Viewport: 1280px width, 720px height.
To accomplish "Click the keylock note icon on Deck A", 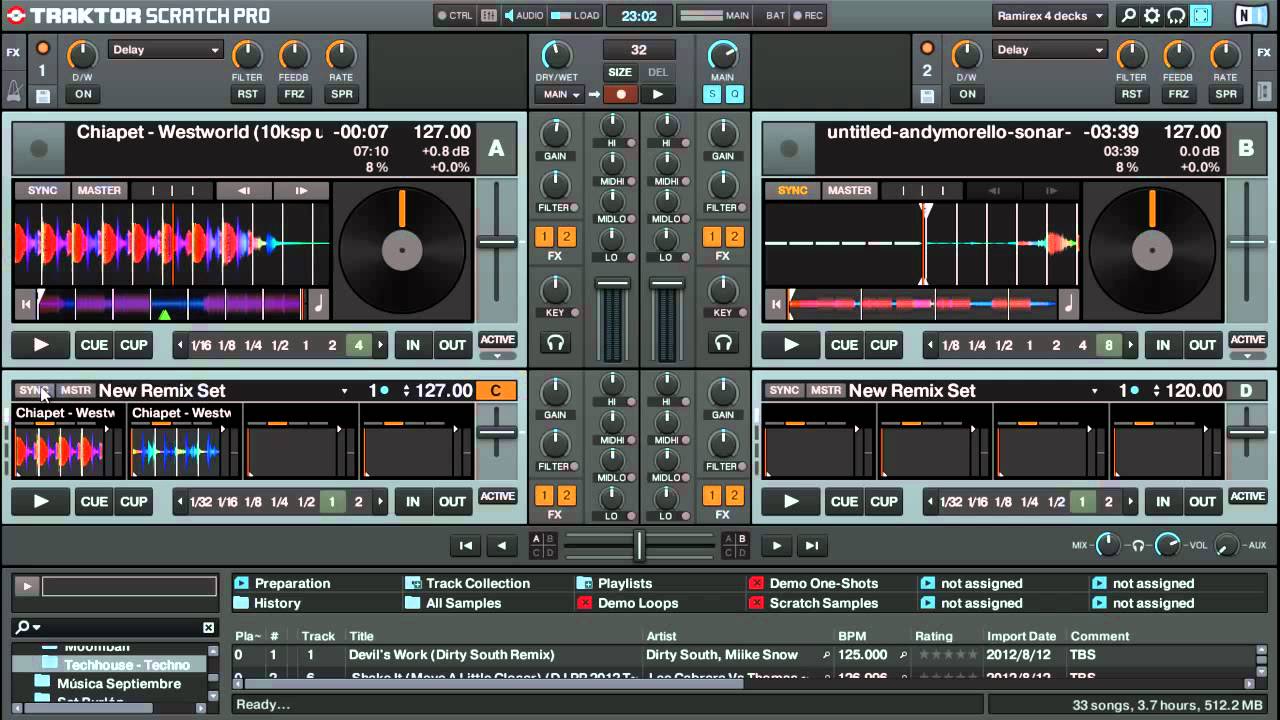I will click(x=318, y=303).
